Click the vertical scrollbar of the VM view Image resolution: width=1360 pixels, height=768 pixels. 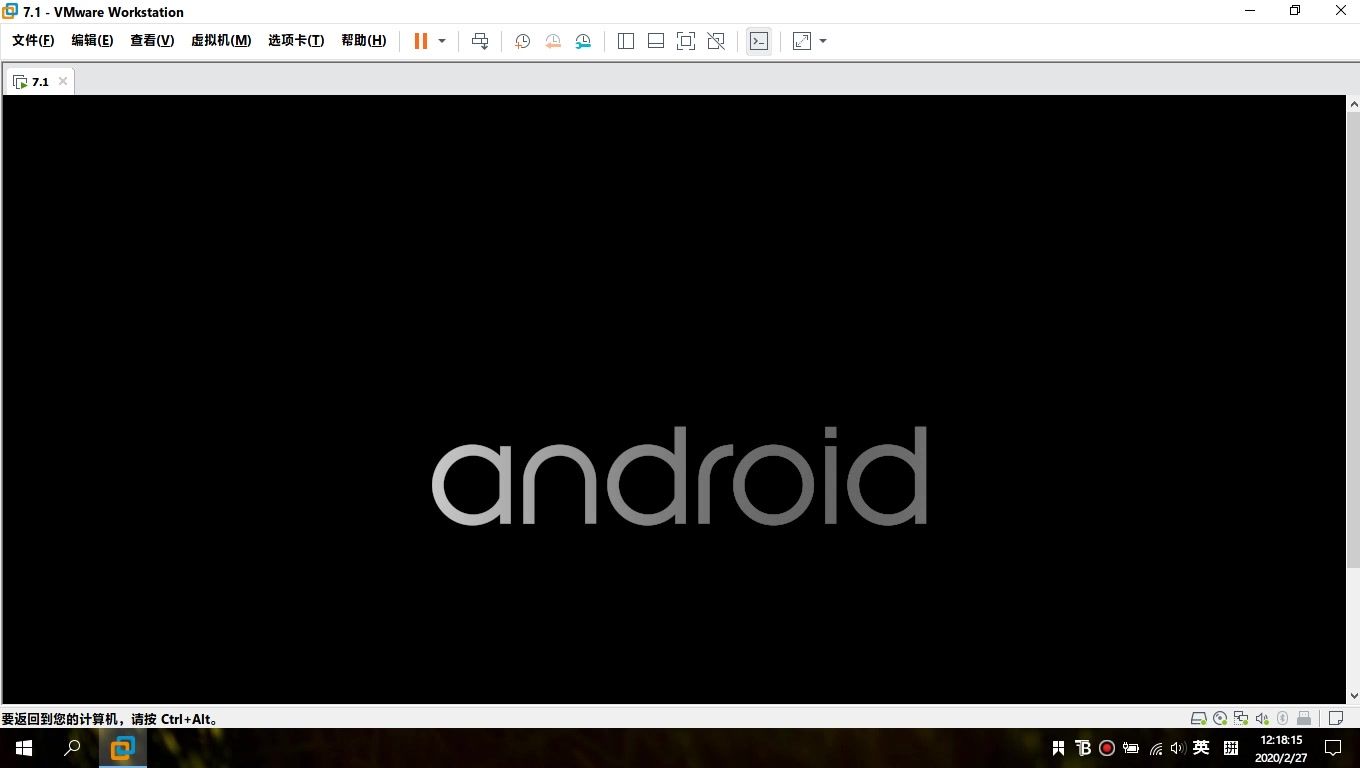[1353, 340]
